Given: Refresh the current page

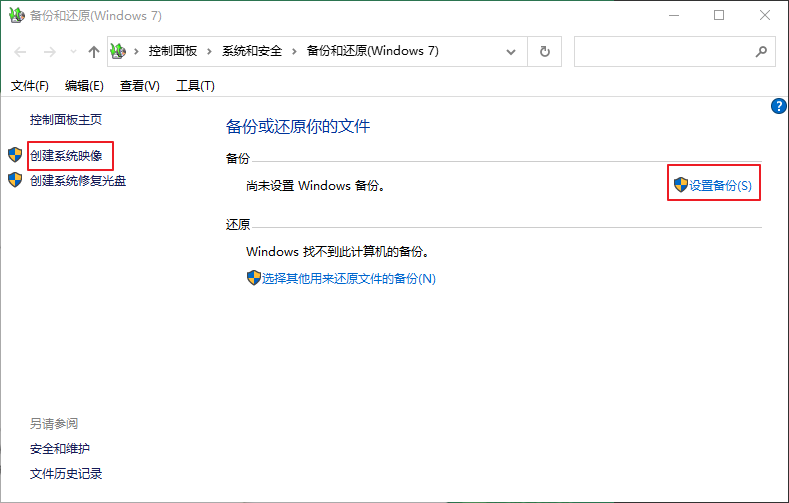Looking at the screenshot, I should [544, 51].
